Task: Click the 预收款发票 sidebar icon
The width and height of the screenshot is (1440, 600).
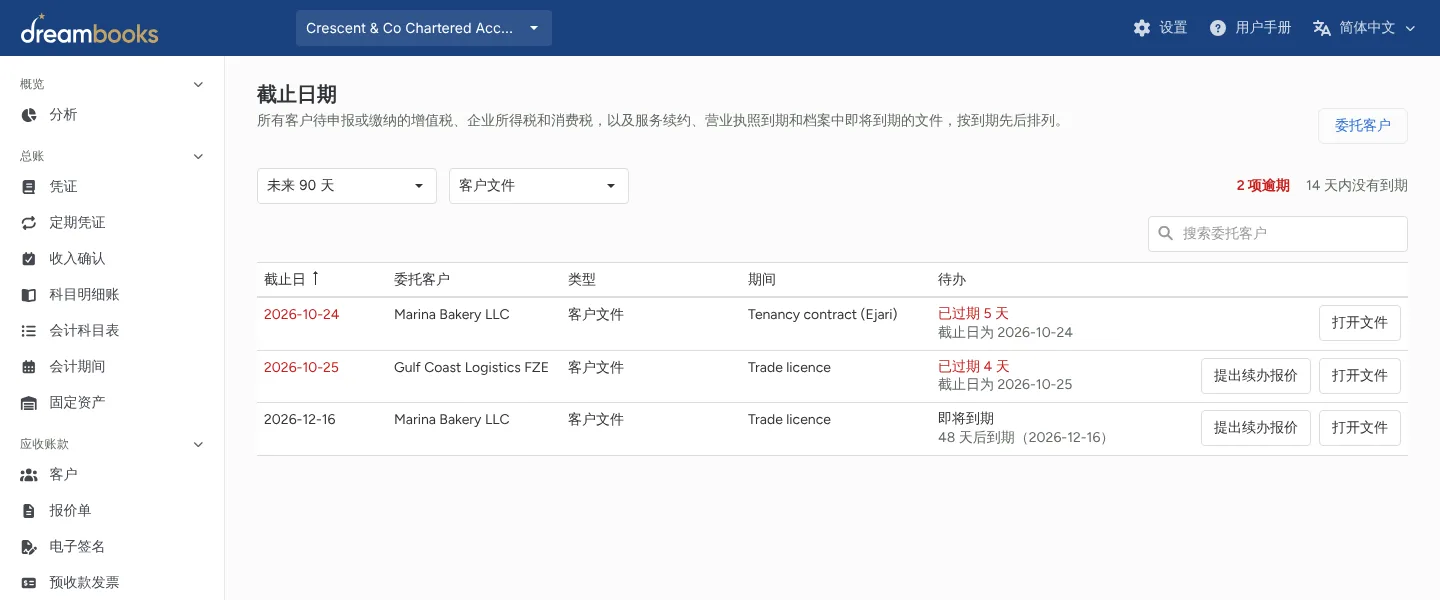Action: 29,583
